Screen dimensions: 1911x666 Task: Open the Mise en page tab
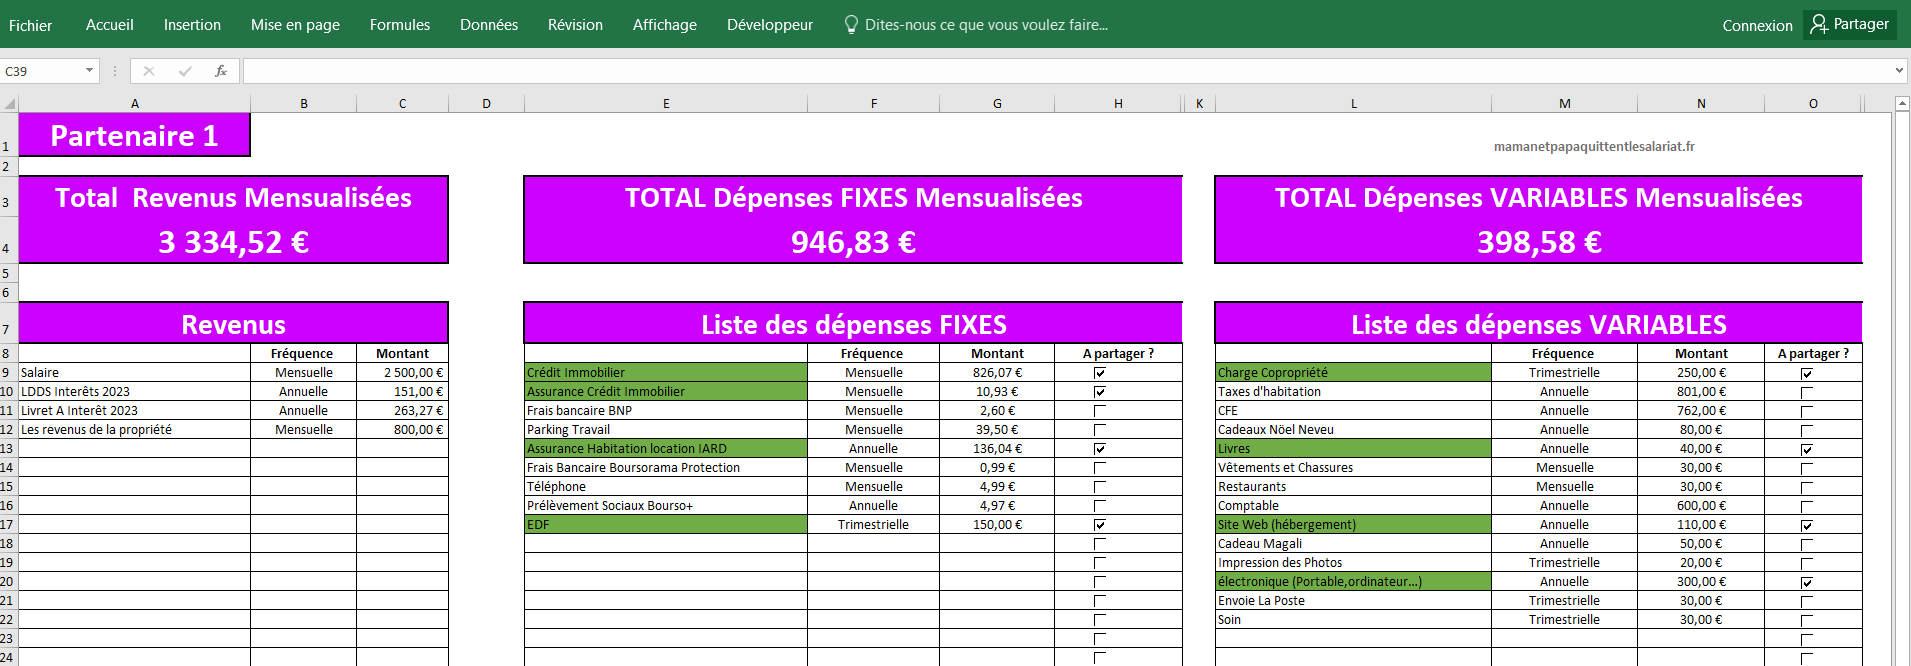coord(295,25)
